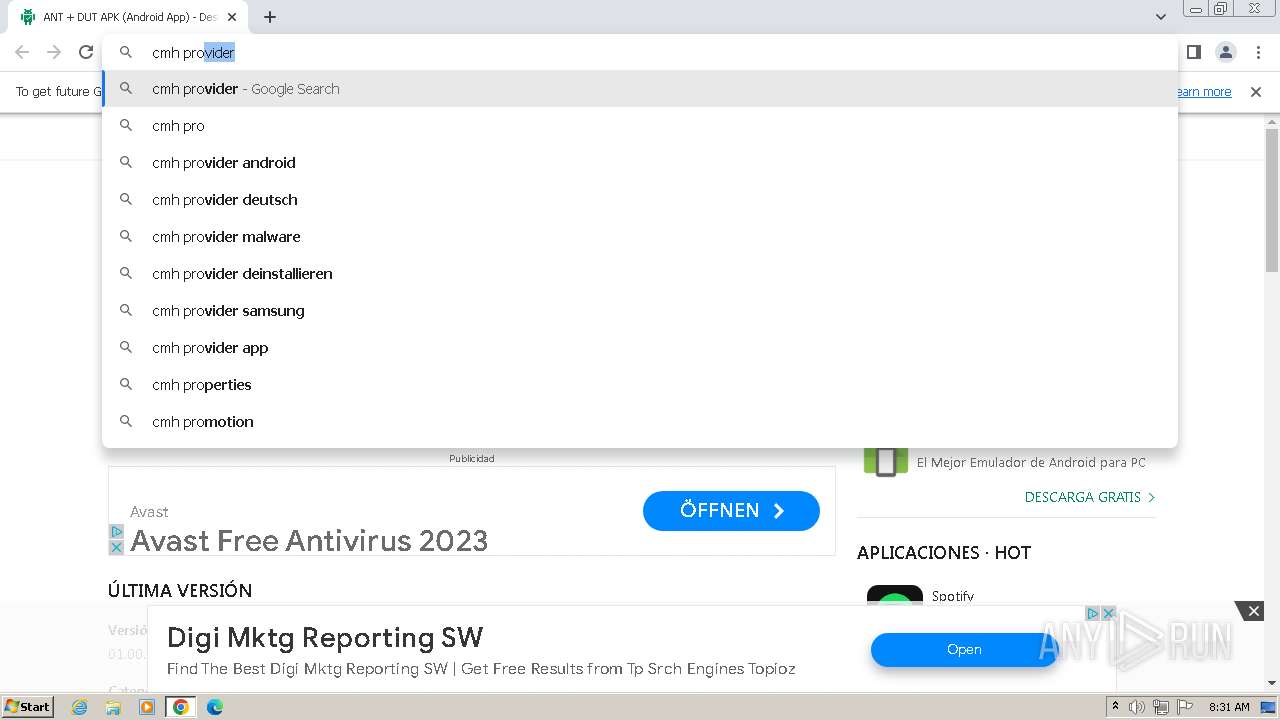The height and width of the screenshot is (720, 1280).
Task: Open File Explorer from taskbar
Action: [113, 707]
